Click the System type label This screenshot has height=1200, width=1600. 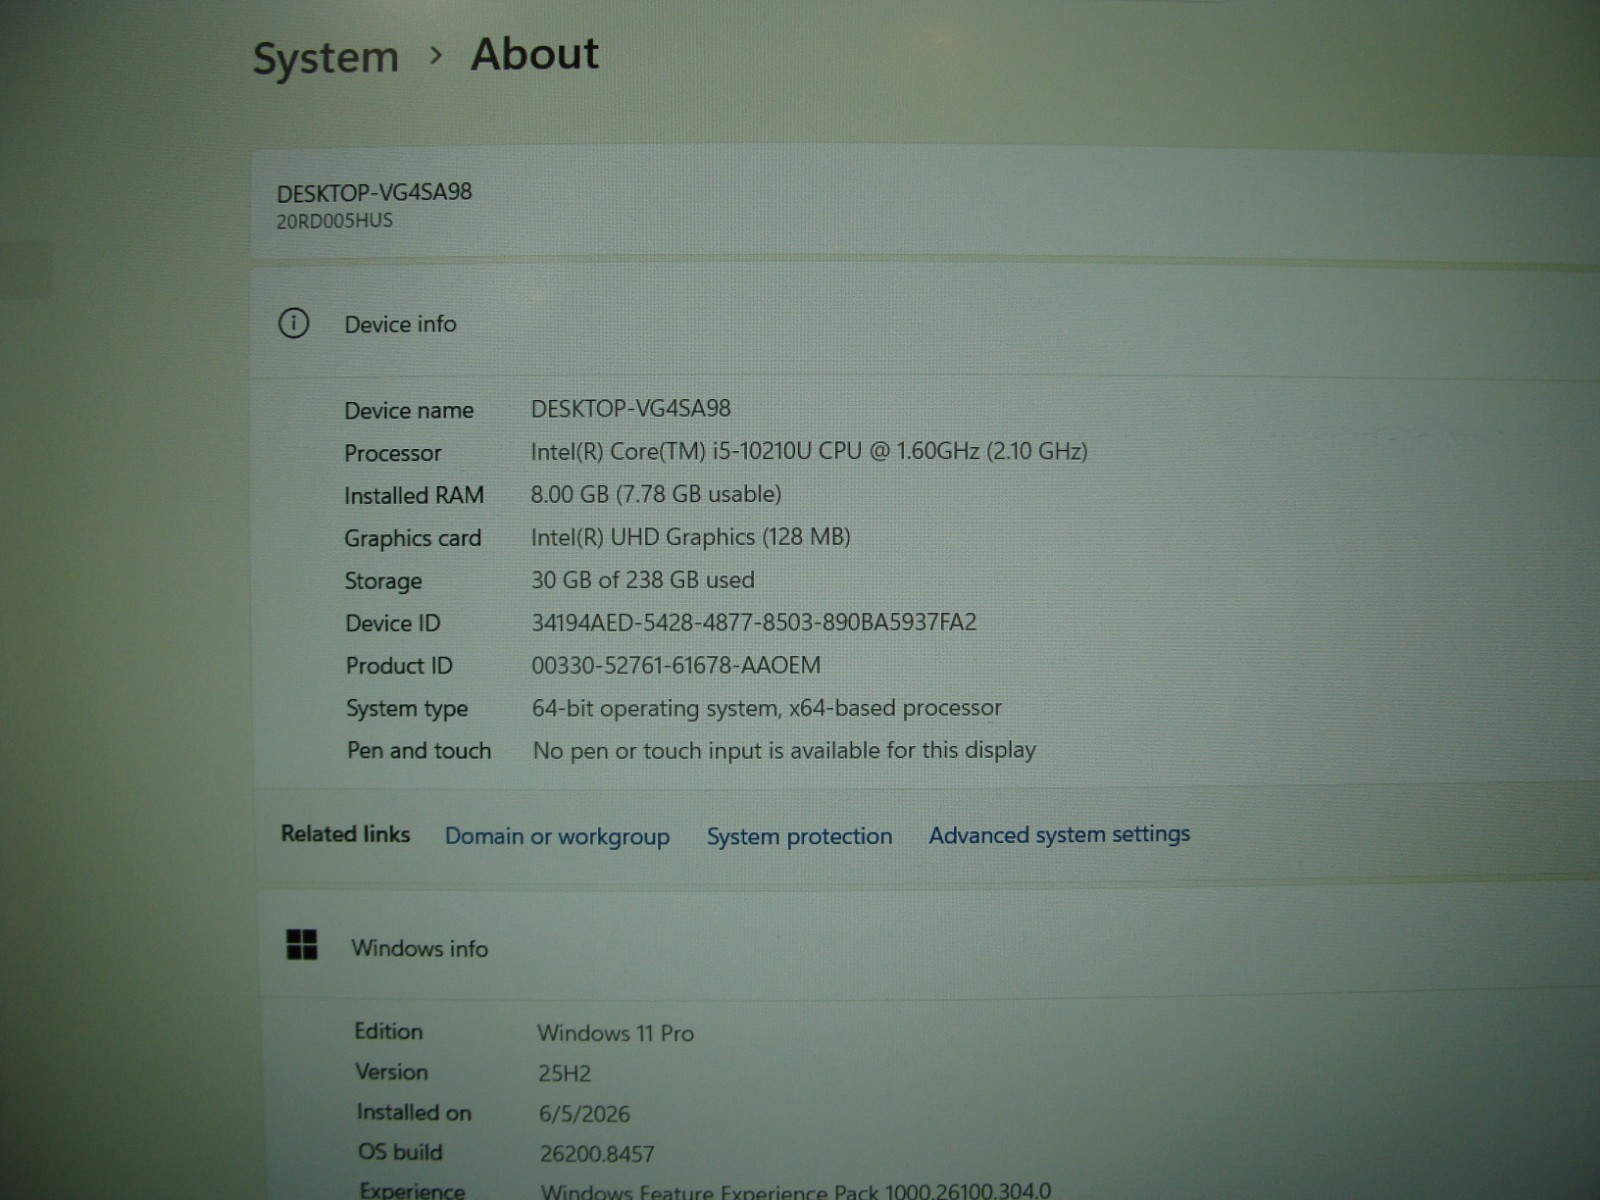407,709
